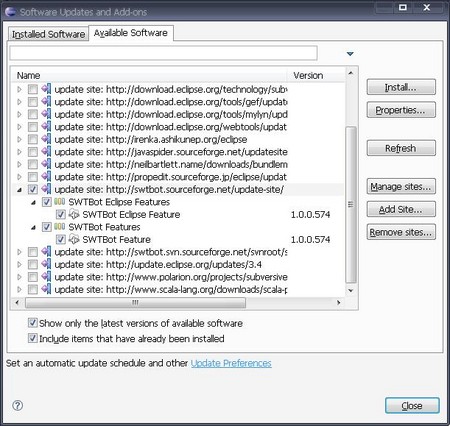Uncheck SWTBot Eclipse Feature item checkbox

click(60, 214)
